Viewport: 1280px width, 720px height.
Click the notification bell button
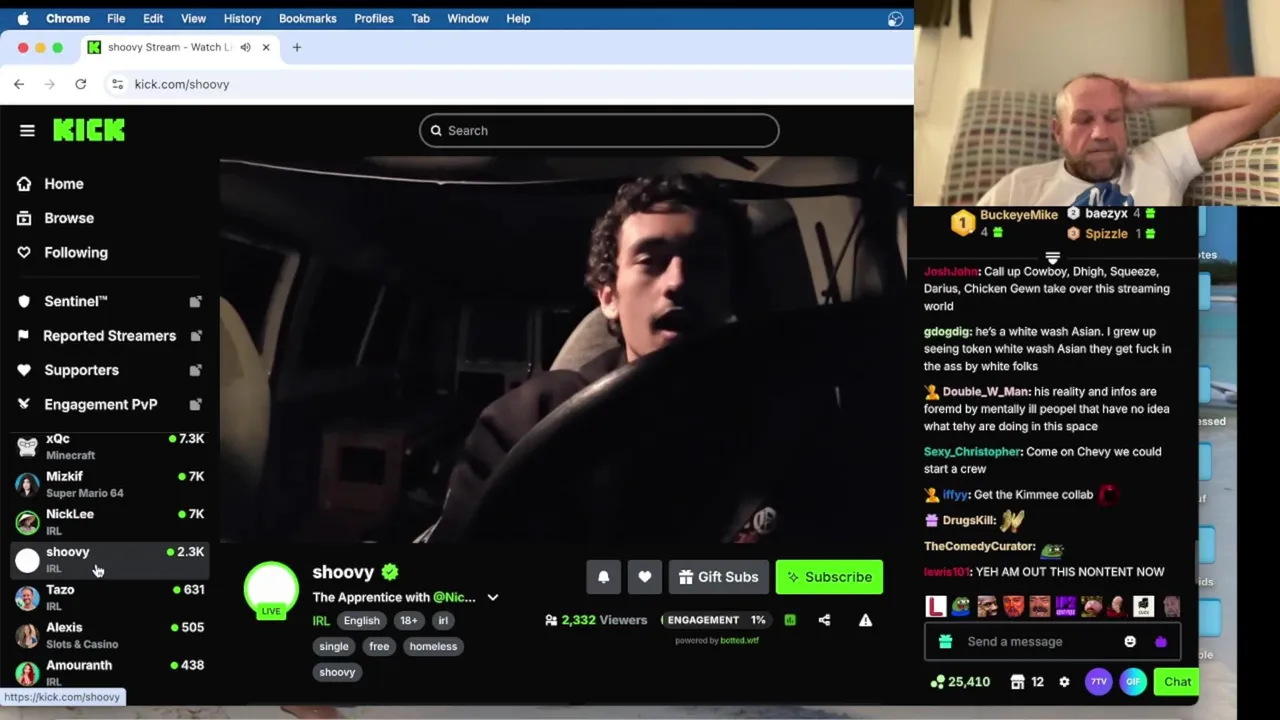click(603, 577)
